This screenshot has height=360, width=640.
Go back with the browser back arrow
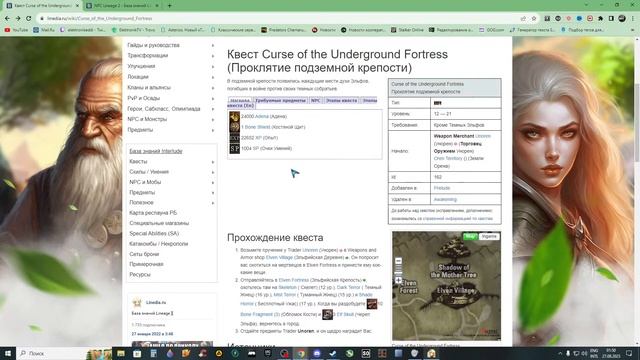[7, 18]
